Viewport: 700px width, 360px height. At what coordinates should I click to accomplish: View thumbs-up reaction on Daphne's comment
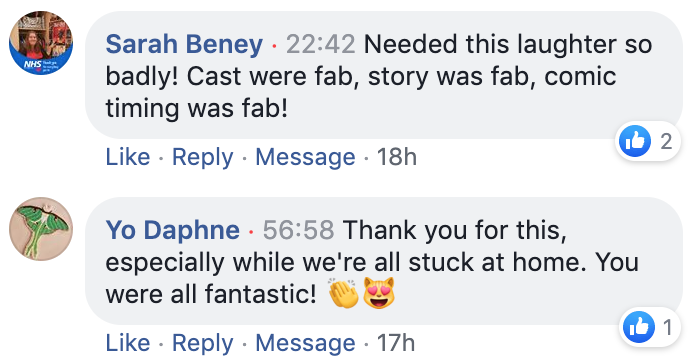639,327
